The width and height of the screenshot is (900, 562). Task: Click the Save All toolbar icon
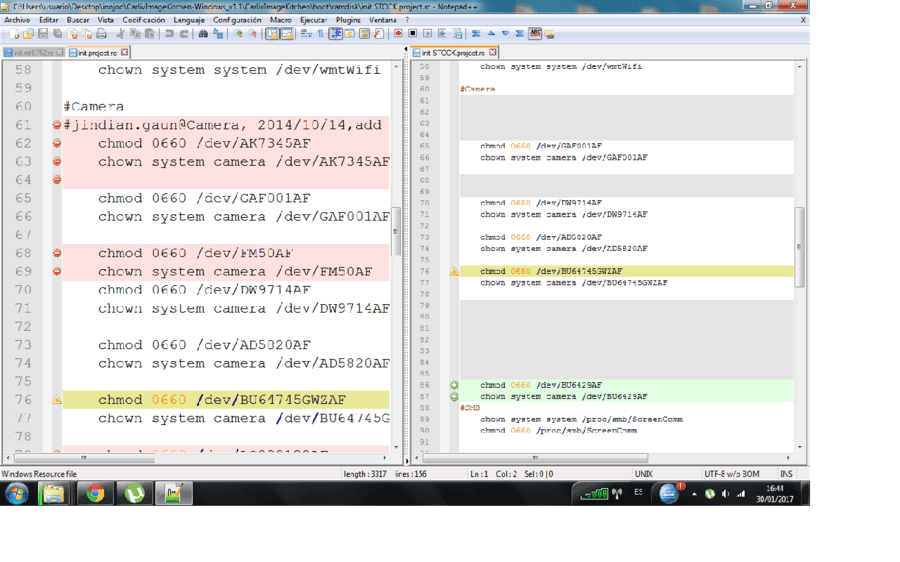57,34
